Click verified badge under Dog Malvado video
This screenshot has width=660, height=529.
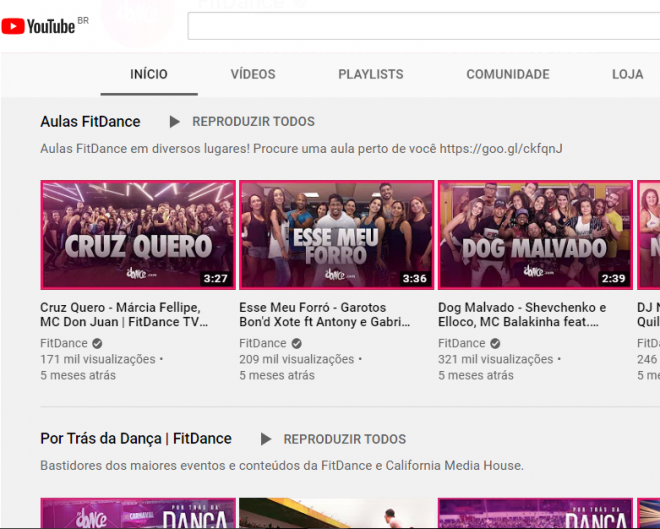click(x=495, y=344)
